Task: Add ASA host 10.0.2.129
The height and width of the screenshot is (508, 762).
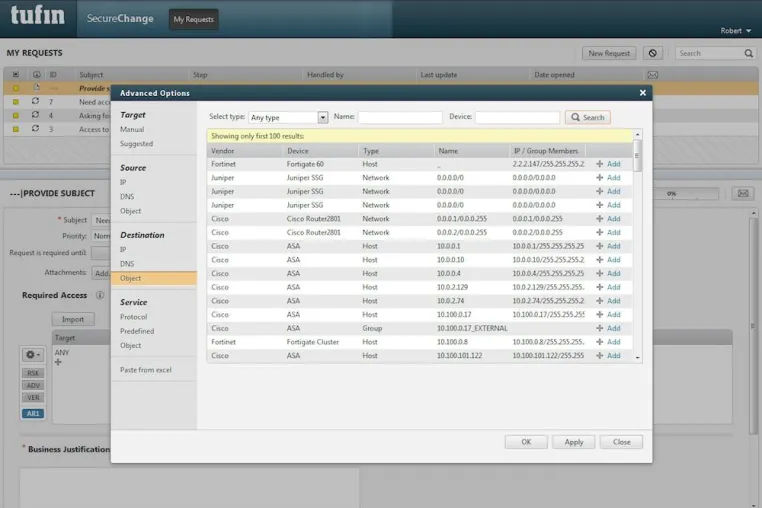Action: (608, 287)
